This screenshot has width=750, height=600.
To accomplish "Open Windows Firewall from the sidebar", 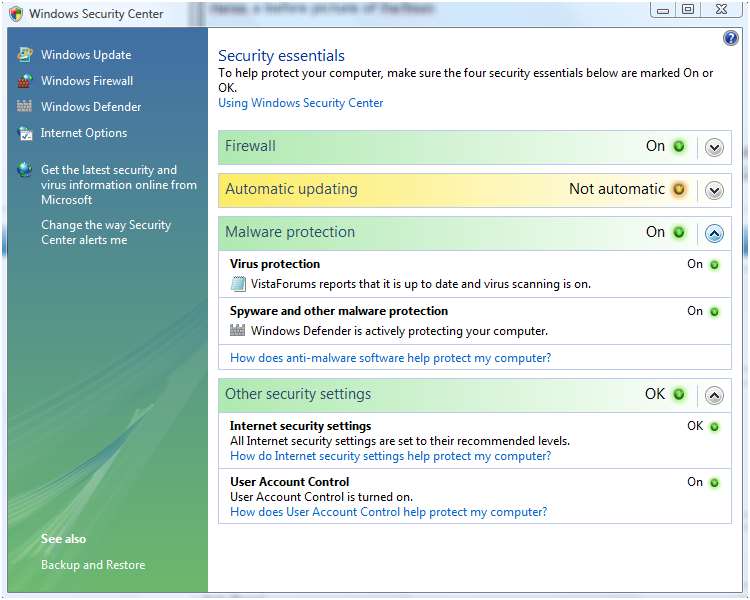I will point(87,81).
